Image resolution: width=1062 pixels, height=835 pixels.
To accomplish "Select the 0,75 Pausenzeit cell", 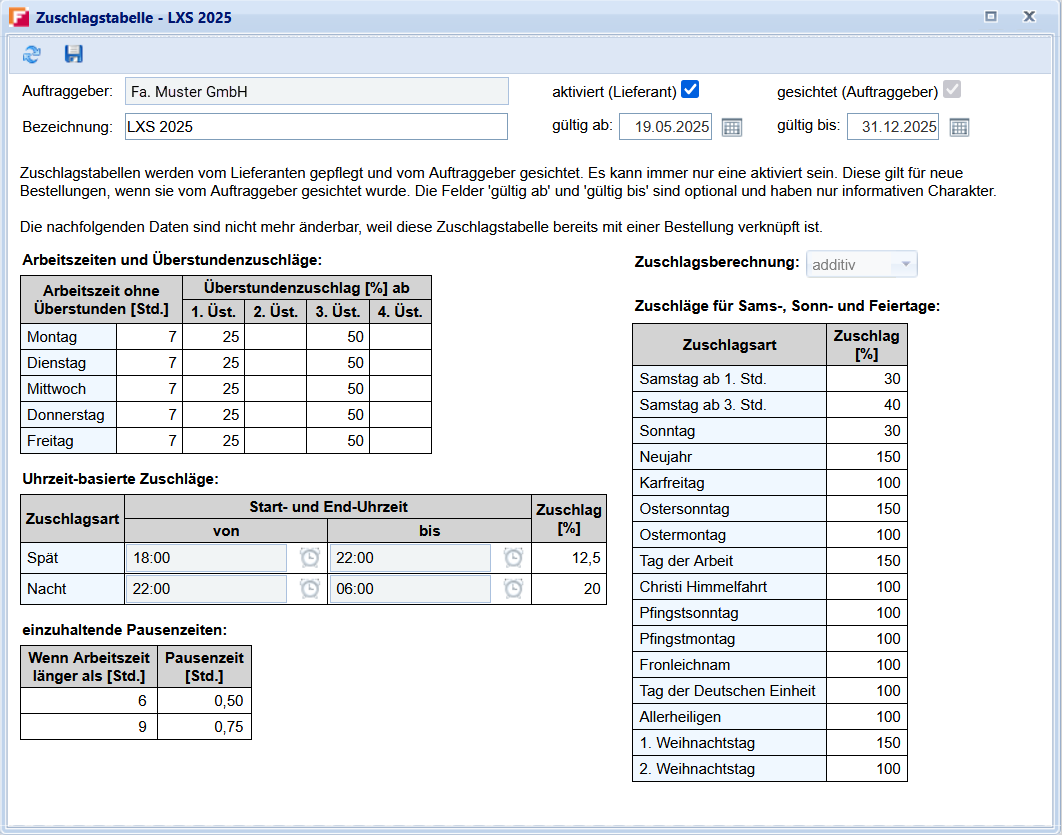I will pyautogui.click(x=204, y=727).
